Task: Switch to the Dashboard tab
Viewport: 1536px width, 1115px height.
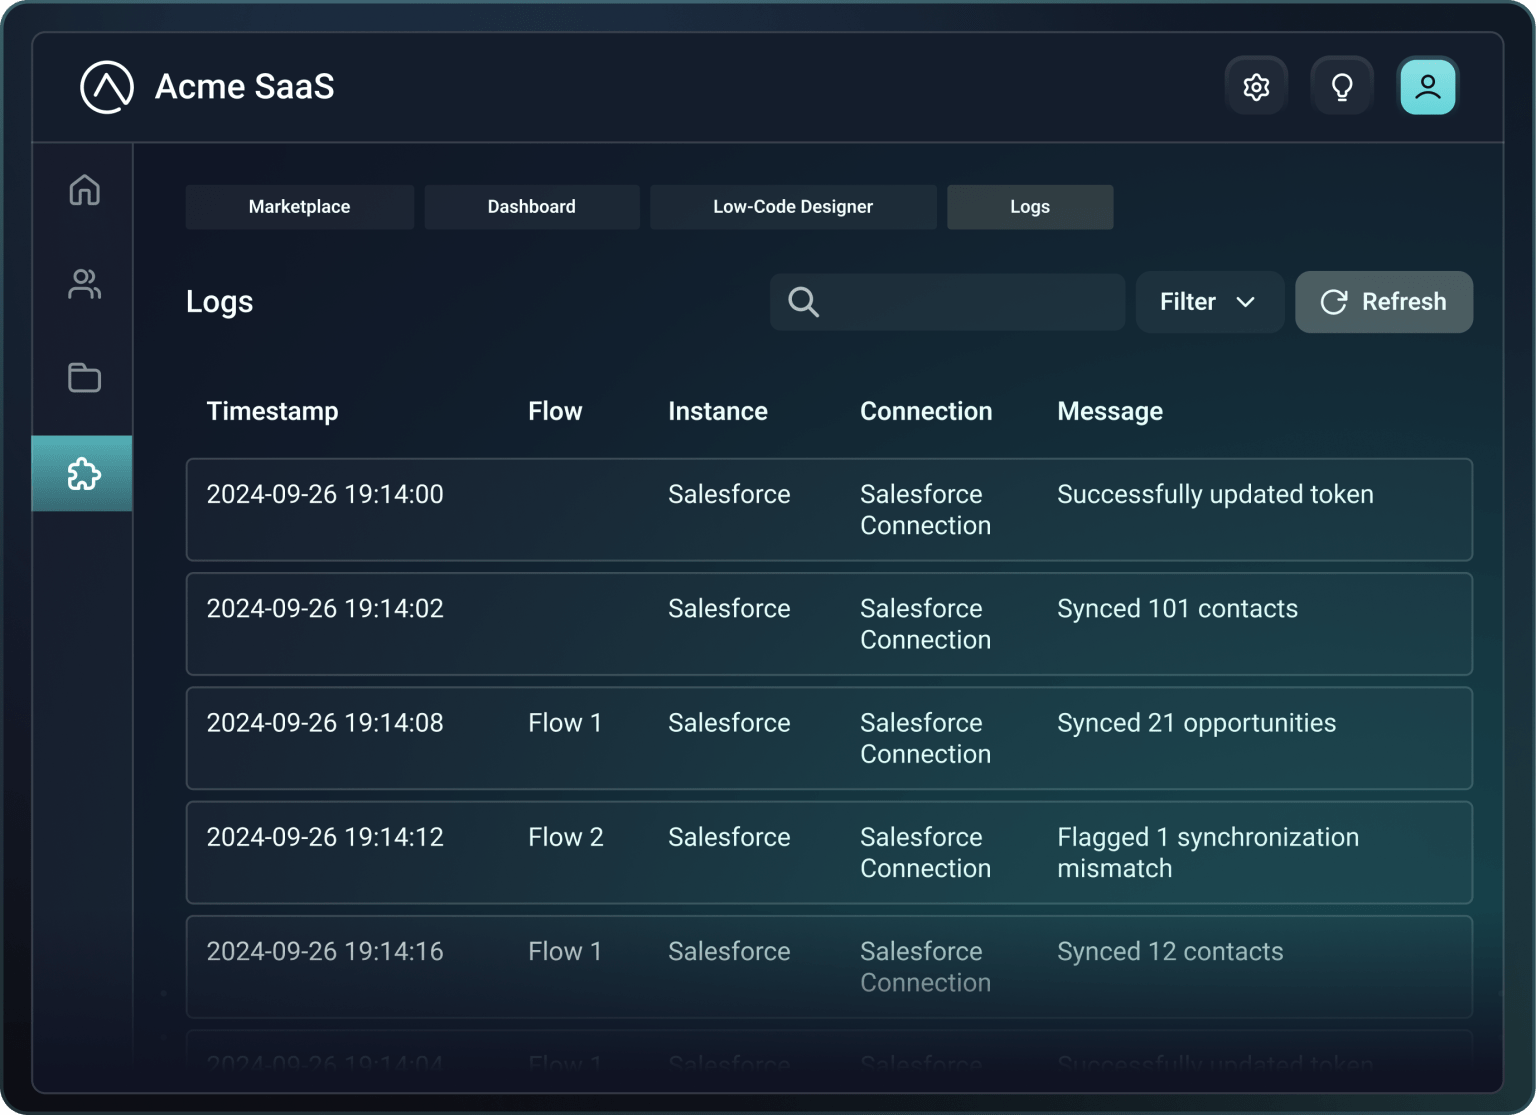Action: pos(532,207)
